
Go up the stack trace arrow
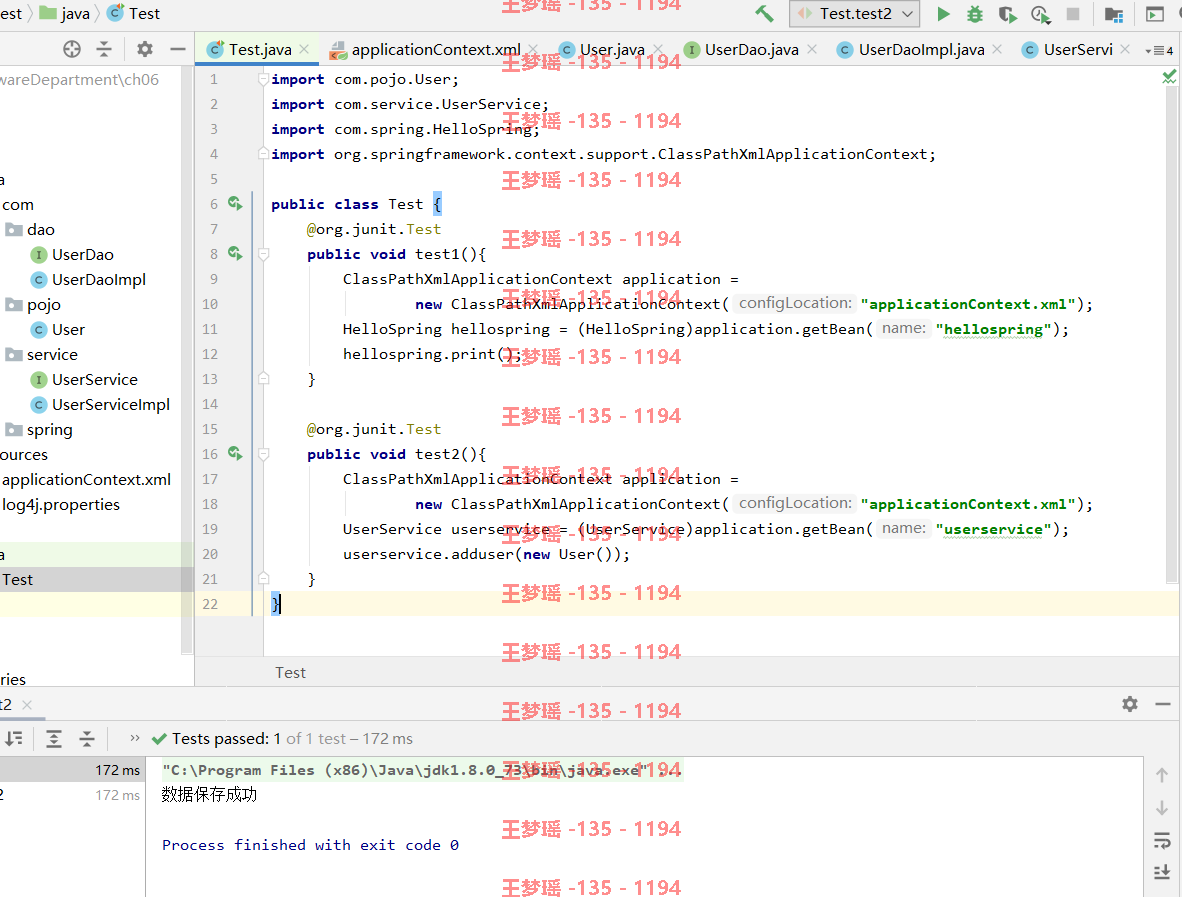[x=1162, y=775]
